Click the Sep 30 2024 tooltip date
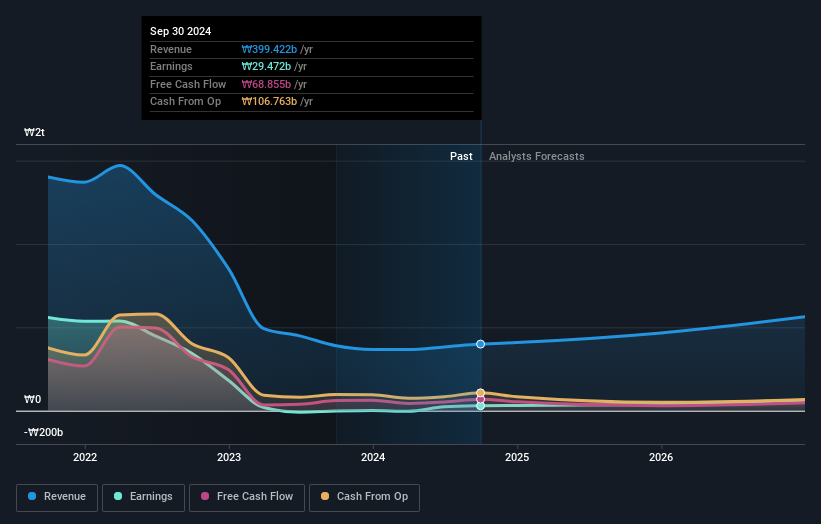 tap(181, 32)
